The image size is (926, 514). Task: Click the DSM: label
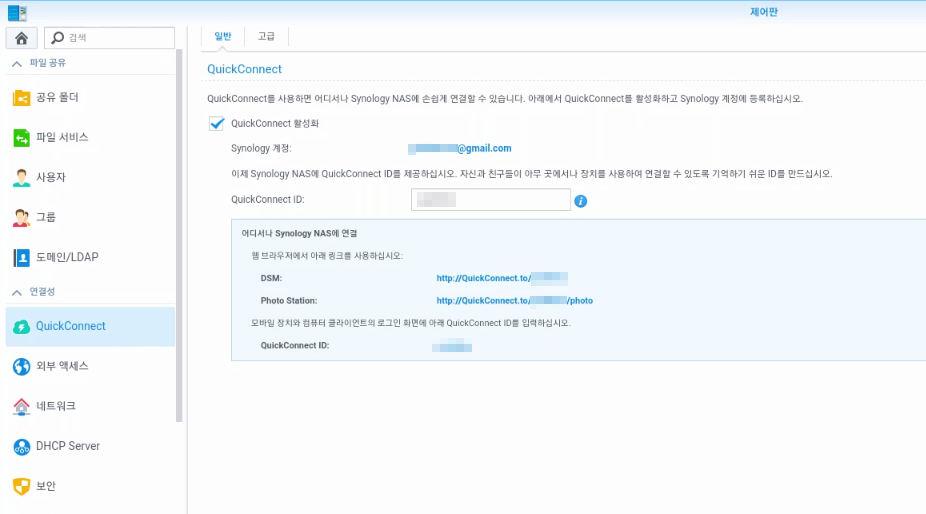pyautogui.click(x=271, y=278)
